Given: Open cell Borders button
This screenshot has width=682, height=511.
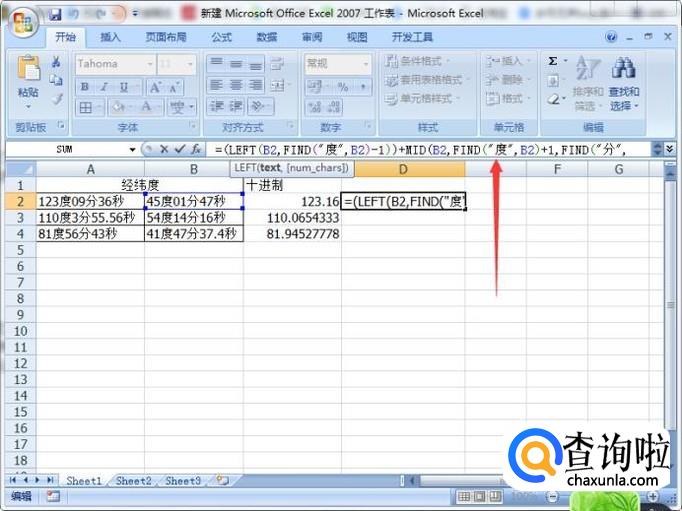Looking at the screenshot, I should [x=86, y=107].
